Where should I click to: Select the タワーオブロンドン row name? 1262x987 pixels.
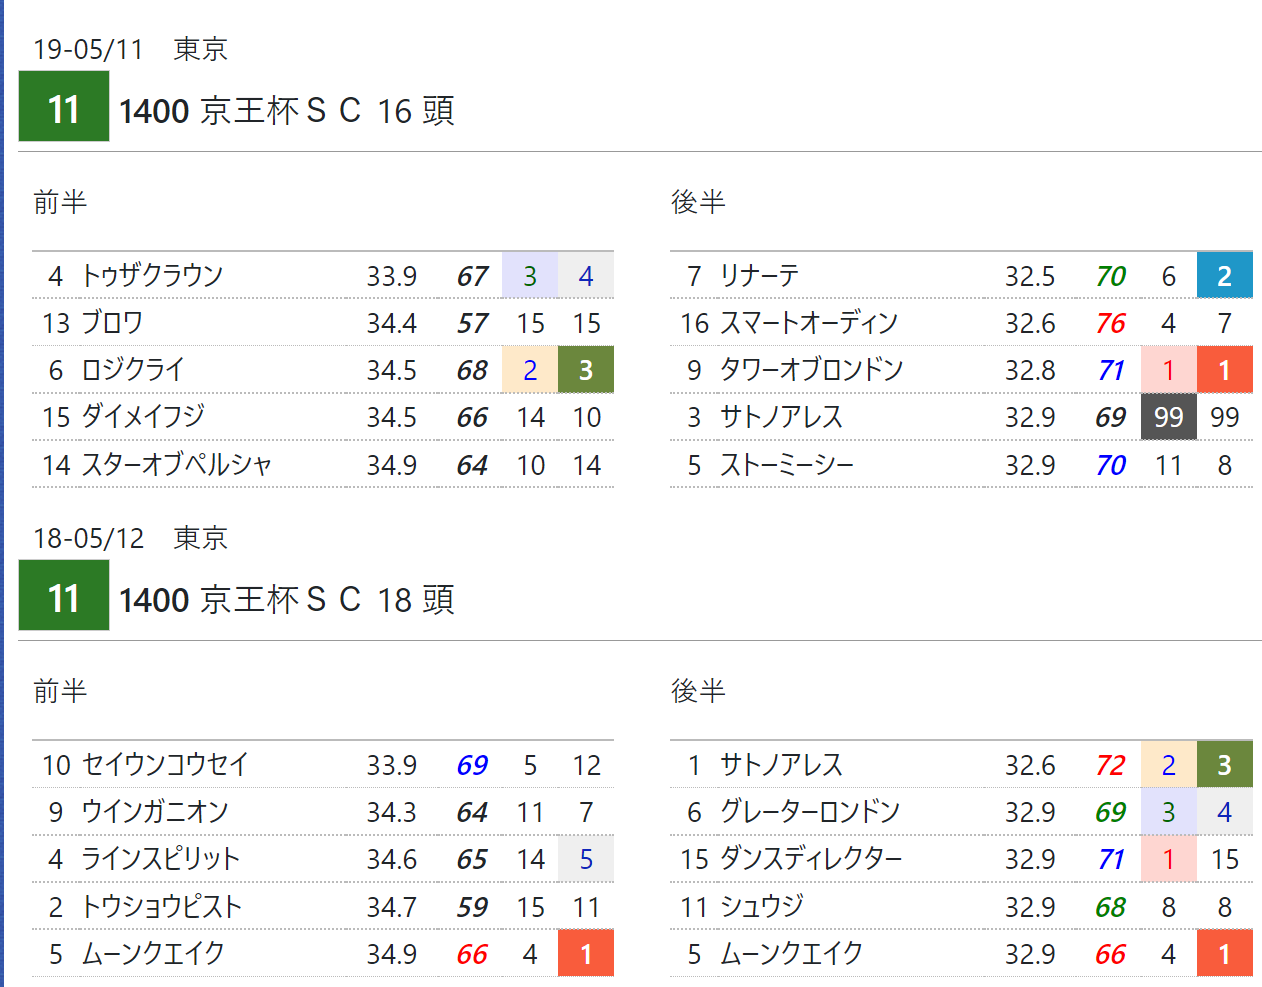(811, 370)
